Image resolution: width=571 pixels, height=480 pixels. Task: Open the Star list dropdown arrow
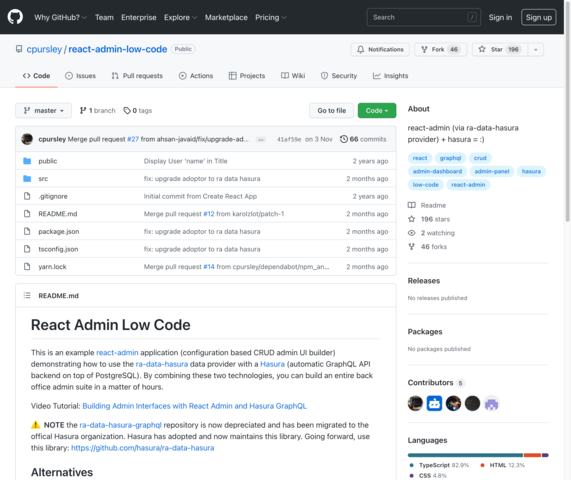(x=536, y=50)
